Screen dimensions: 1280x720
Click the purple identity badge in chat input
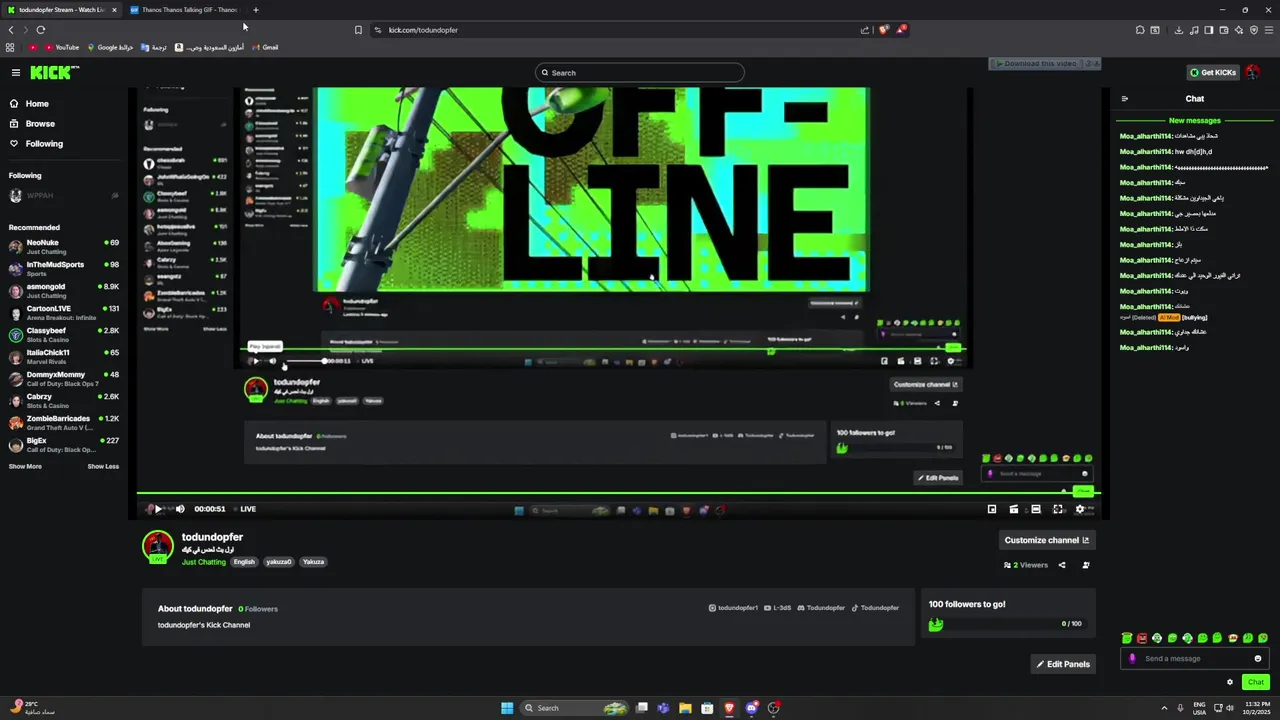point(1132,658)
